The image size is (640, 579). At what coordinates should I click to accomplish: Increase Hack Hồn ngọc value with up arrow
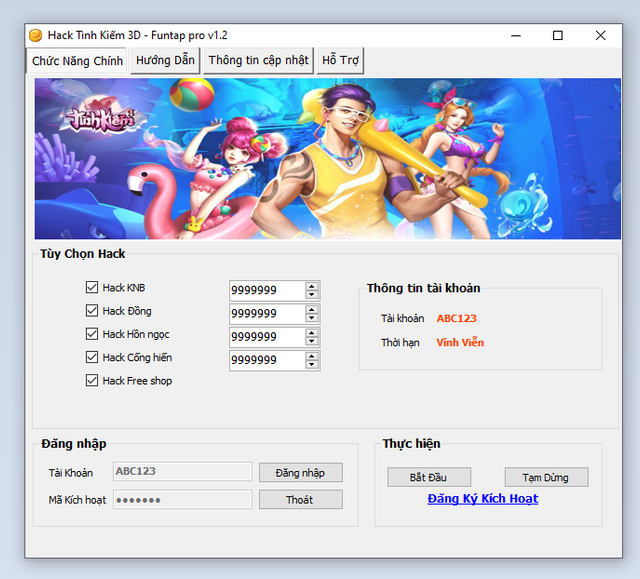[312, 332]
